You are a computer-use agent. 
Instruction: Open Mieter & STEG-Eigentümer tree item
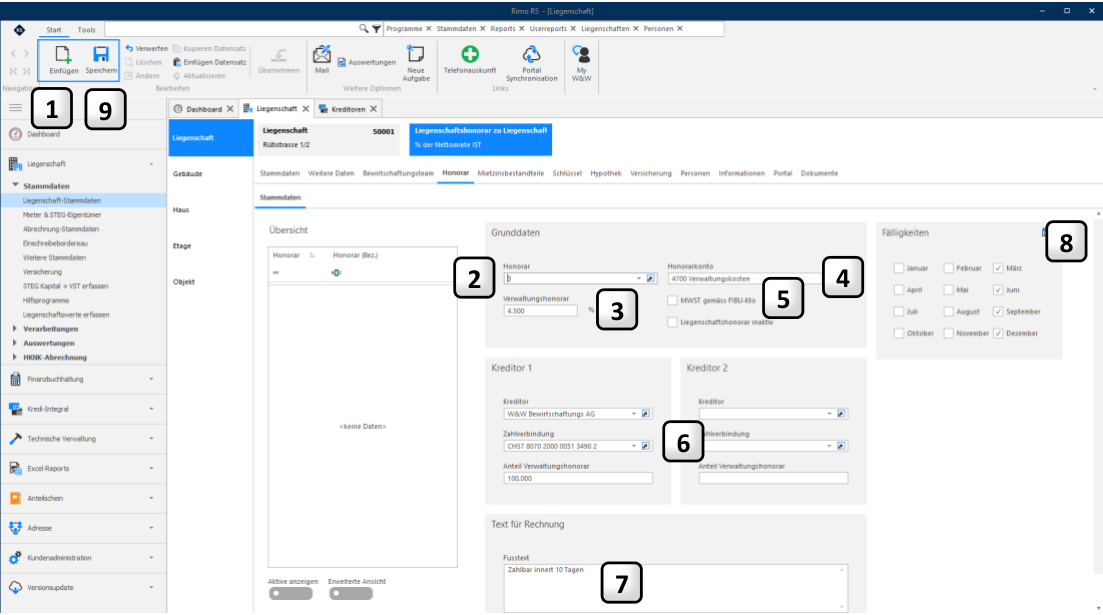62,215
